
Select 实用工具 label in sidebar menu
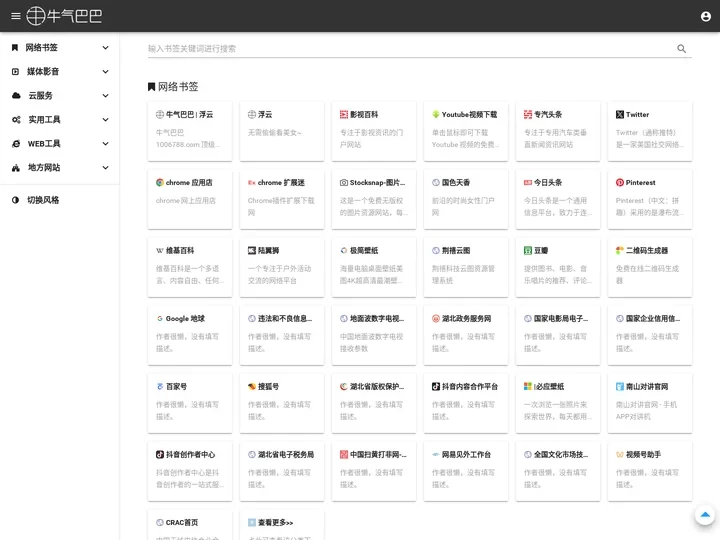[x=44, y=119]
